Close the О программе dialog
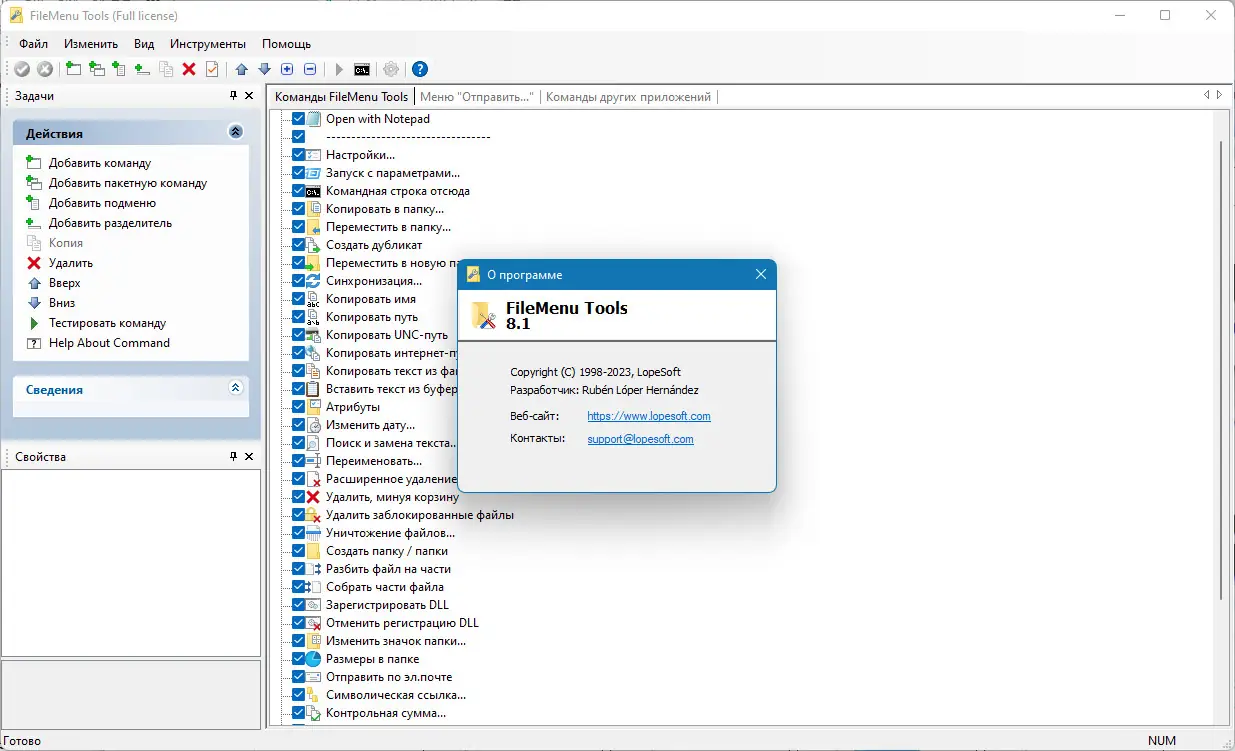Image resolution: width=1235 pixels, height=751 pixels. point(761,274)
